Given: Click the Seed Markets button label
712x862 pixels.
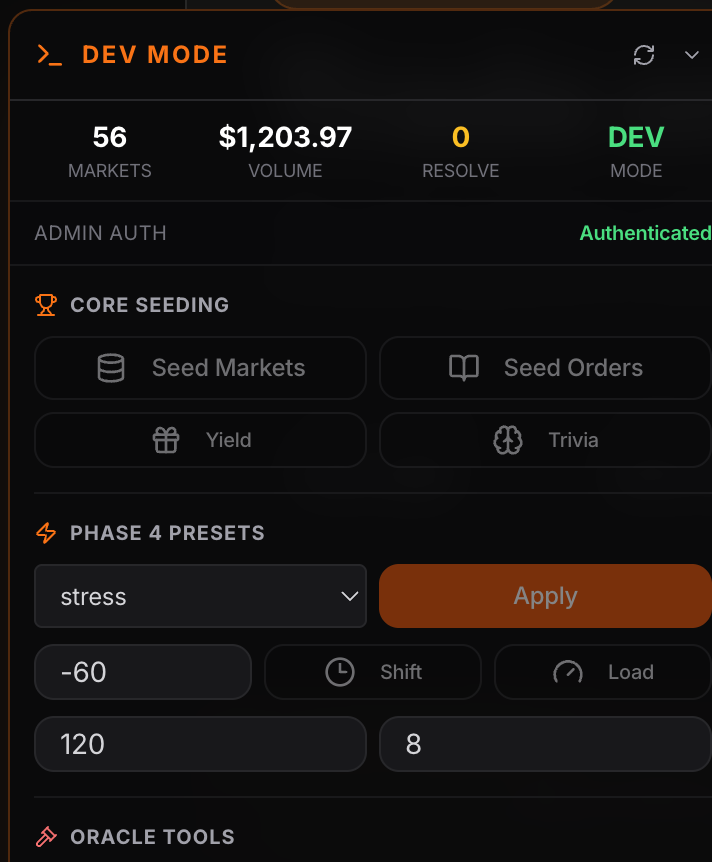Looking at the screenshot, I should [x=228, y=368].
